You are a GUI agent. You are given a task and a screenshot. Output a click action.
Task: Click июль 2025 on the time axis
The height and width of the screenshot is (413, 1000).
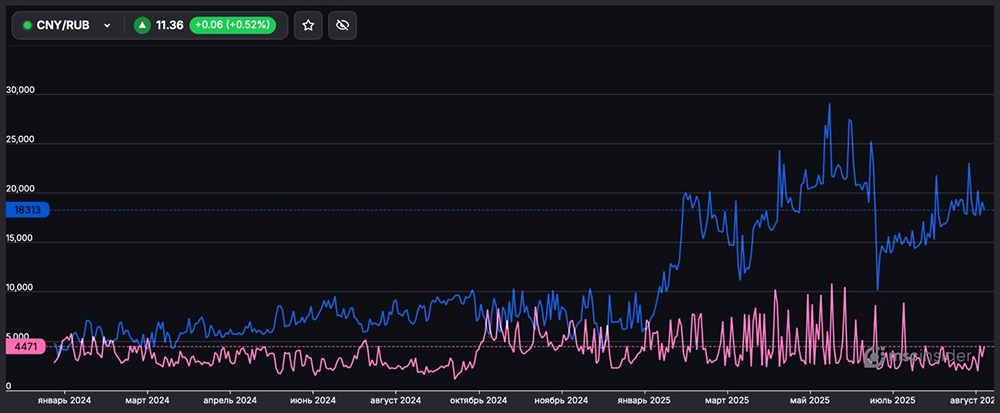[x=892, y=400]
